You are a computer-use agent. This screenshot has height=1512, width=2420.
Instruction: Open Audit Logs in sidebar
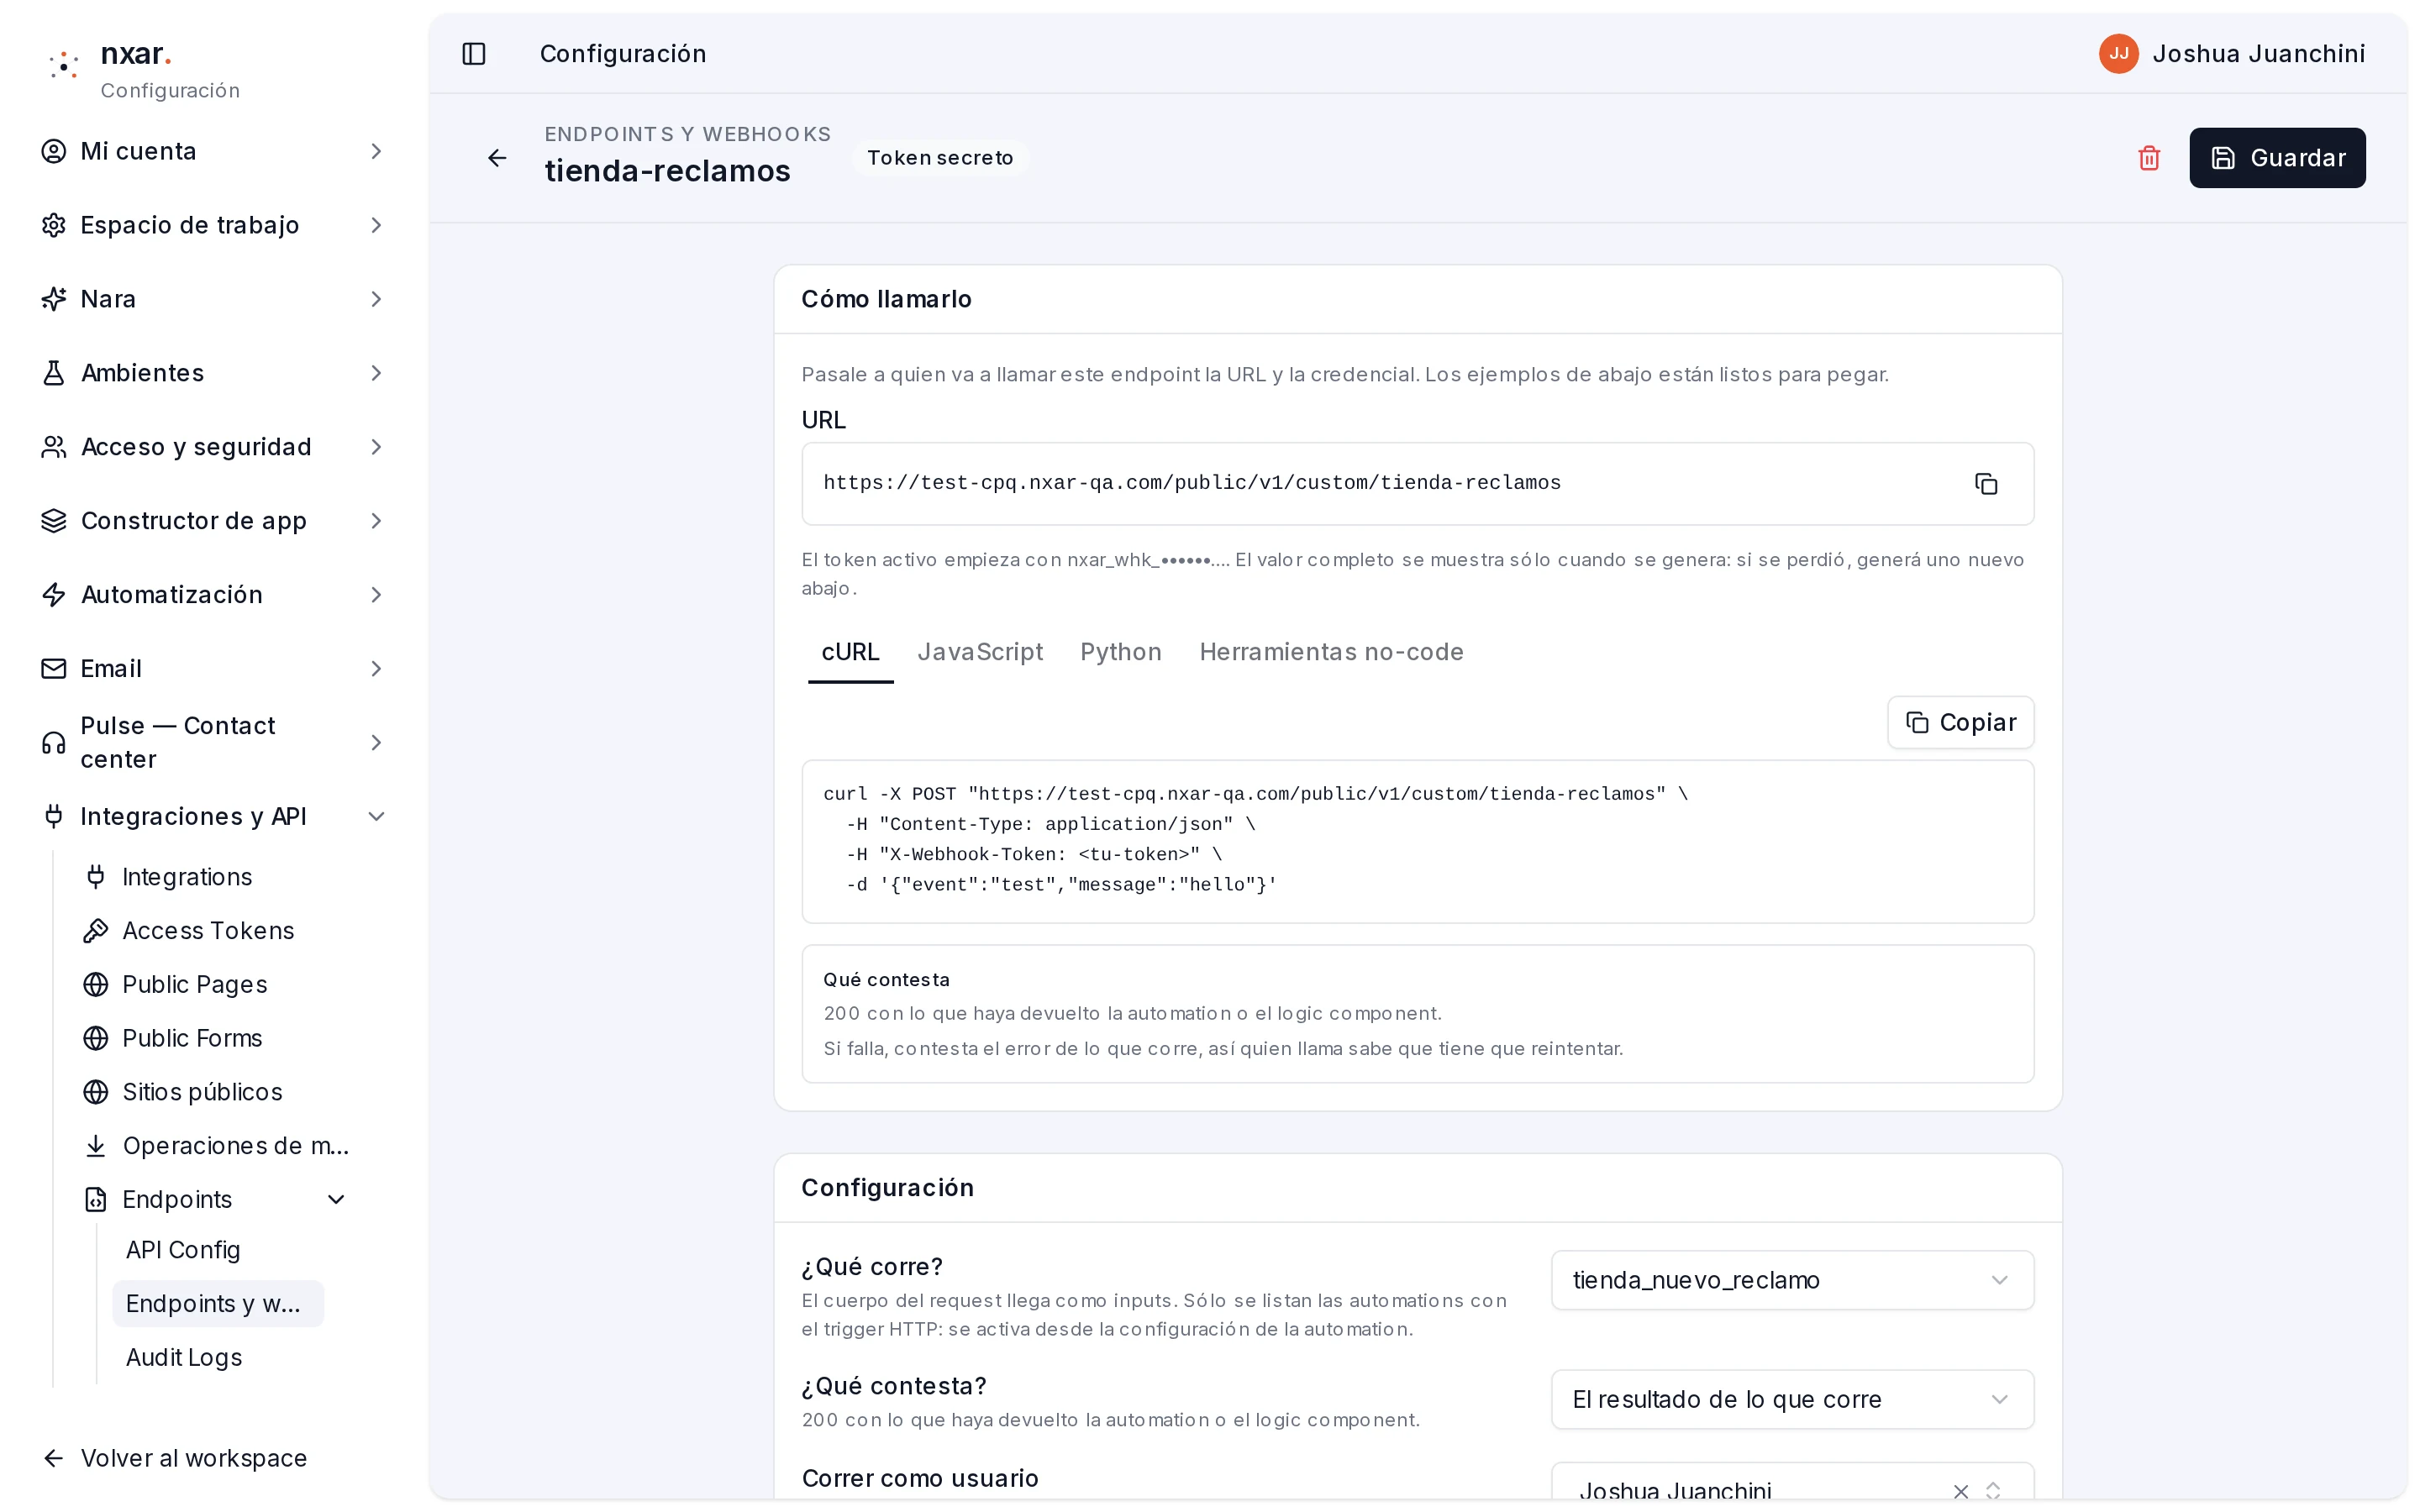pos(184,1358)
